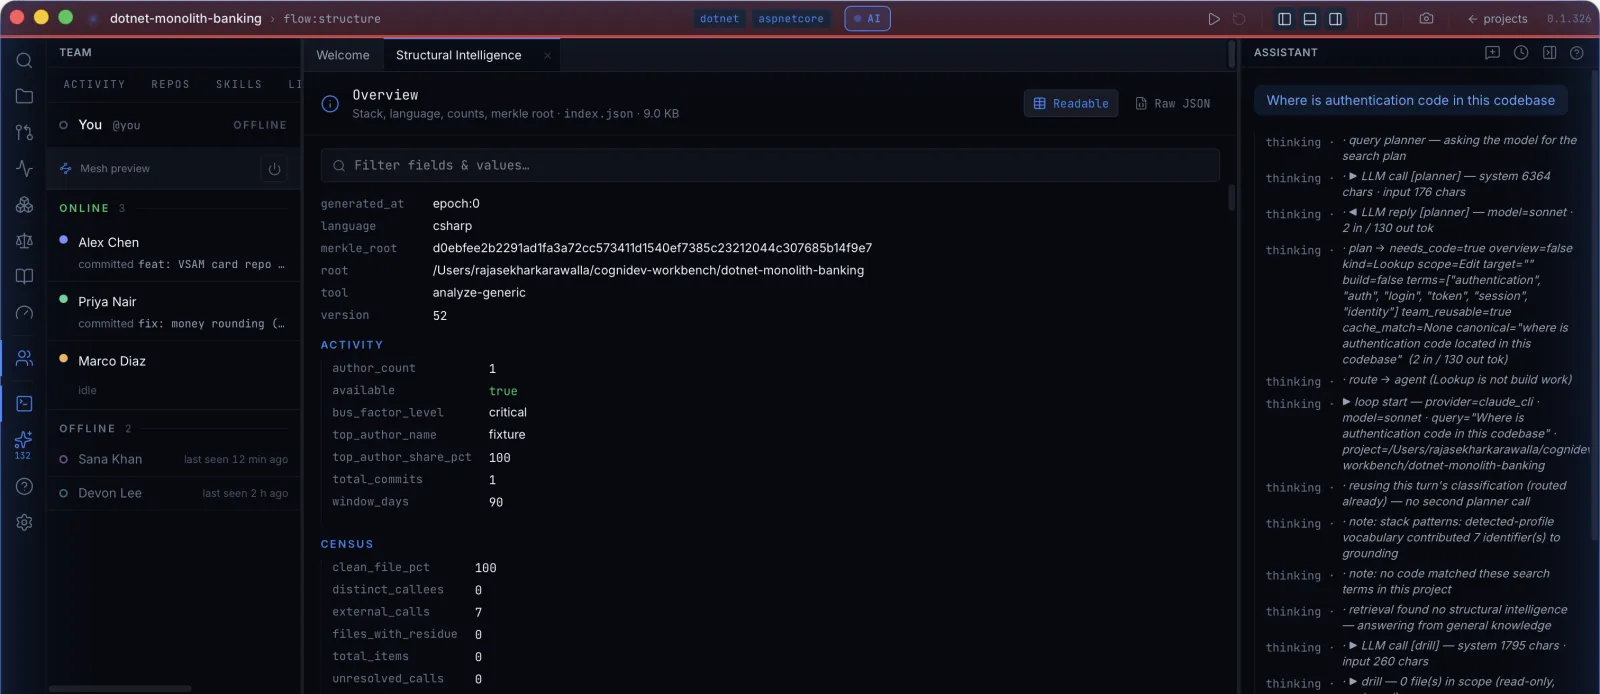Open the file explorer folder icon

24,96
